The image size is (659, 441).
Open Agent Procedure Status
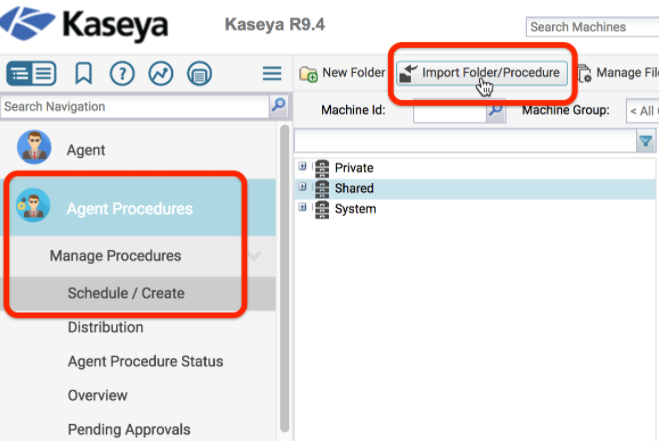coord(145,362)
